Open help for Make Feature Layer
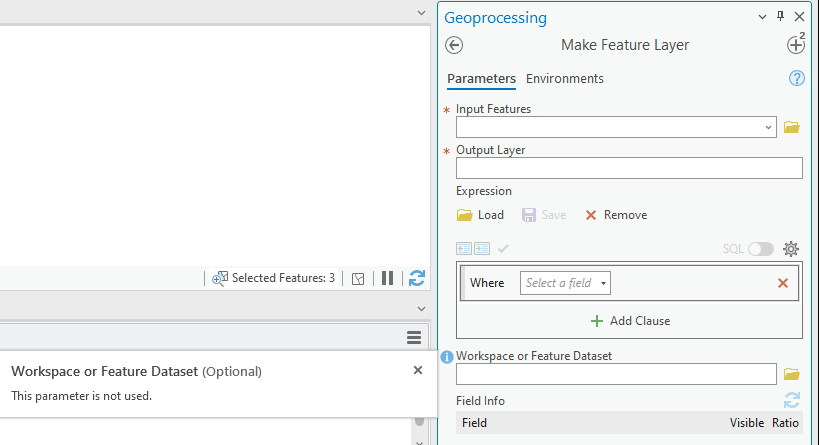Viewport: 819px width, 445px height. [797, 78]
